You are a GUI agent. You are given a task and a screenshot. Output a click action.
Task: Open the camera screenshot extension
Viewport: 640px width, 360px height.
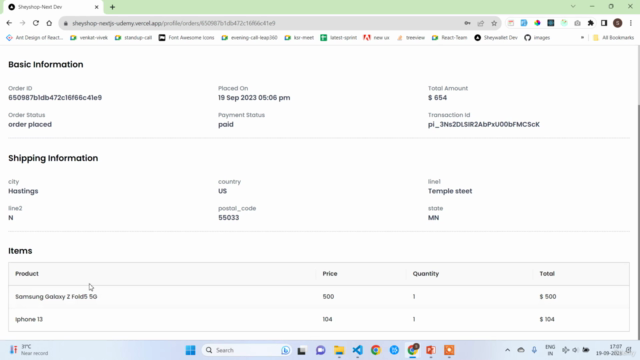(577, 23)
